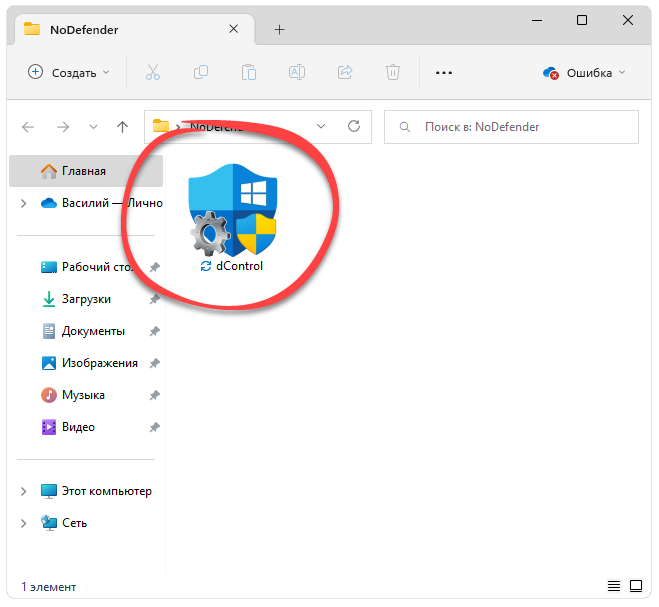Open Документы in sidebar
This screenshot has height=607, width=659.
pos(83,331)
